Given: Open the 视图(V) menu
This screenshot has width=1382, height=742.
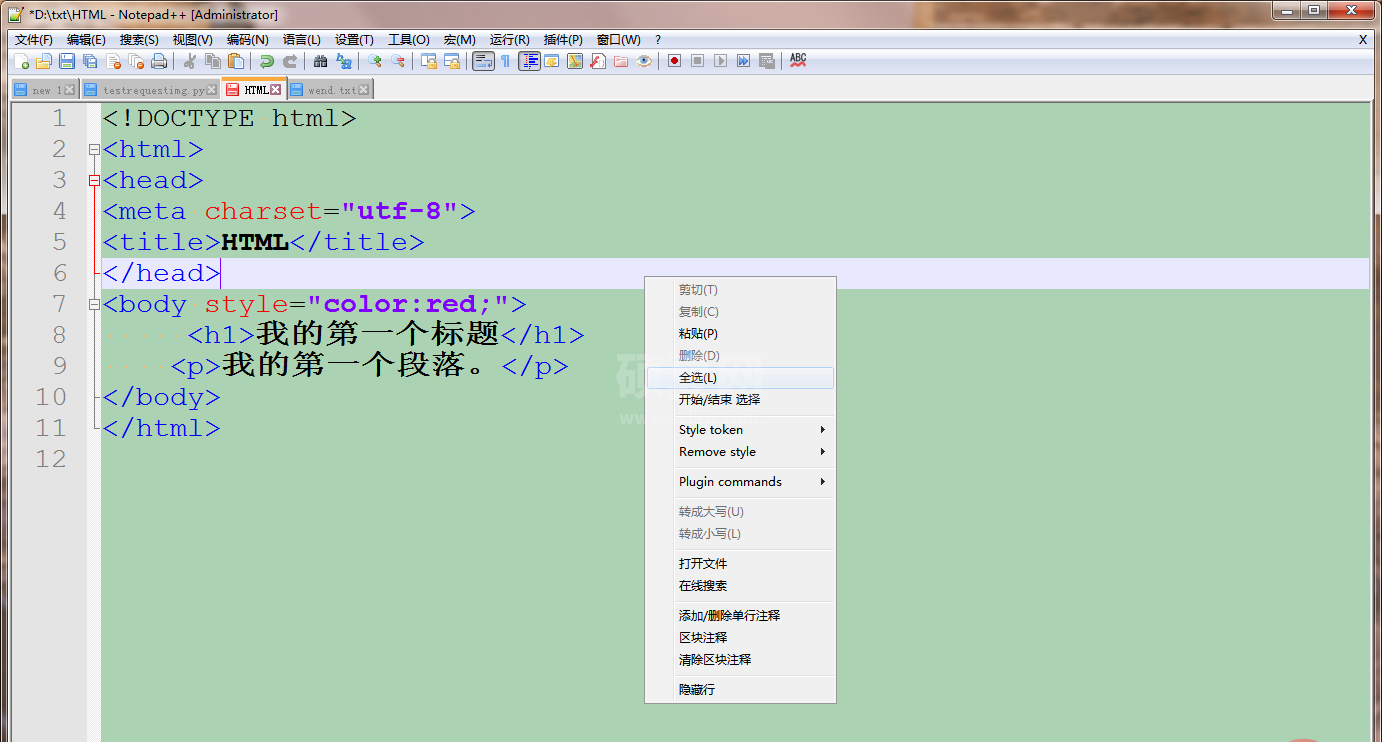Looking at the screenshot, I should click(192, 40).
